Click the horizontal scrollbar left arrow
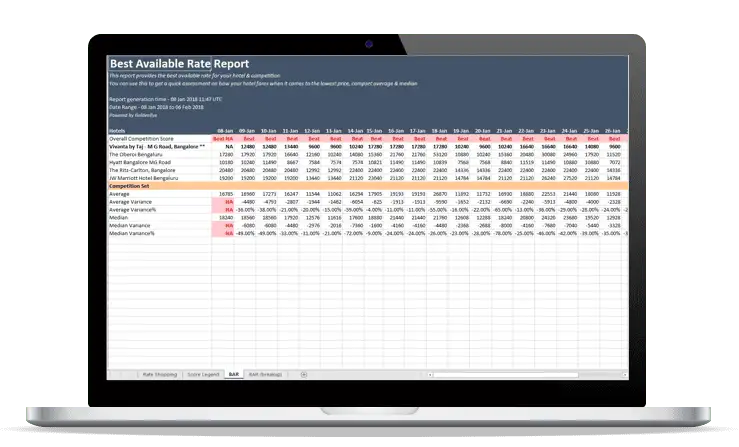Screen dimensions: 739x447 click(x=432, y=374)
